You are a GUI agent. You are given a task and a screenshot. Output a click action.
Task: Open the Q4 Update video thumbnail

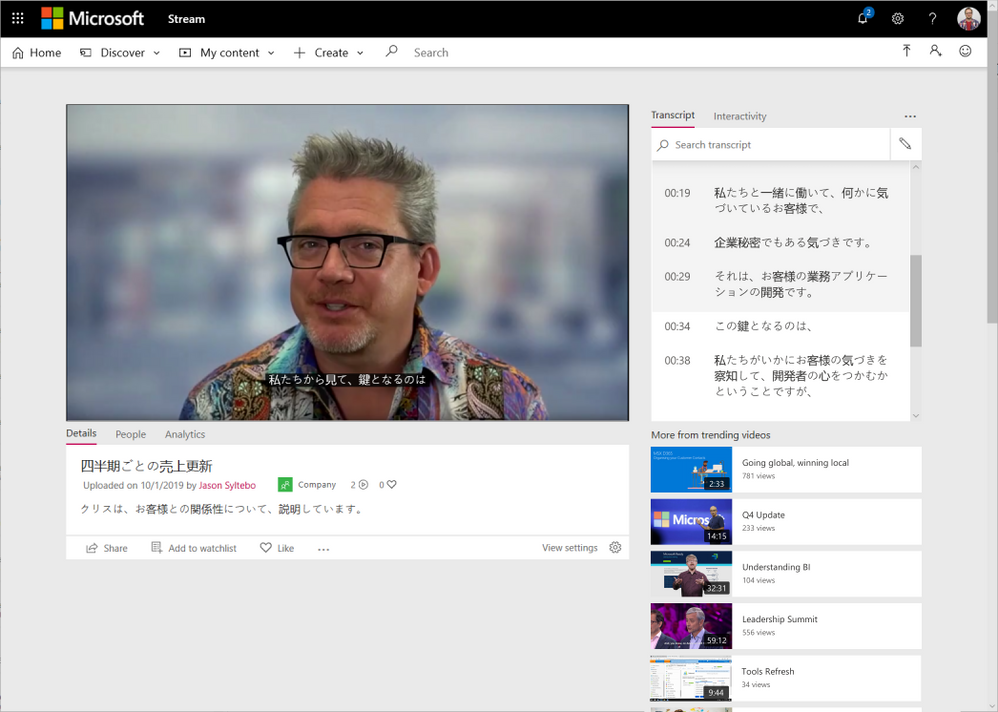pos(691,521)
